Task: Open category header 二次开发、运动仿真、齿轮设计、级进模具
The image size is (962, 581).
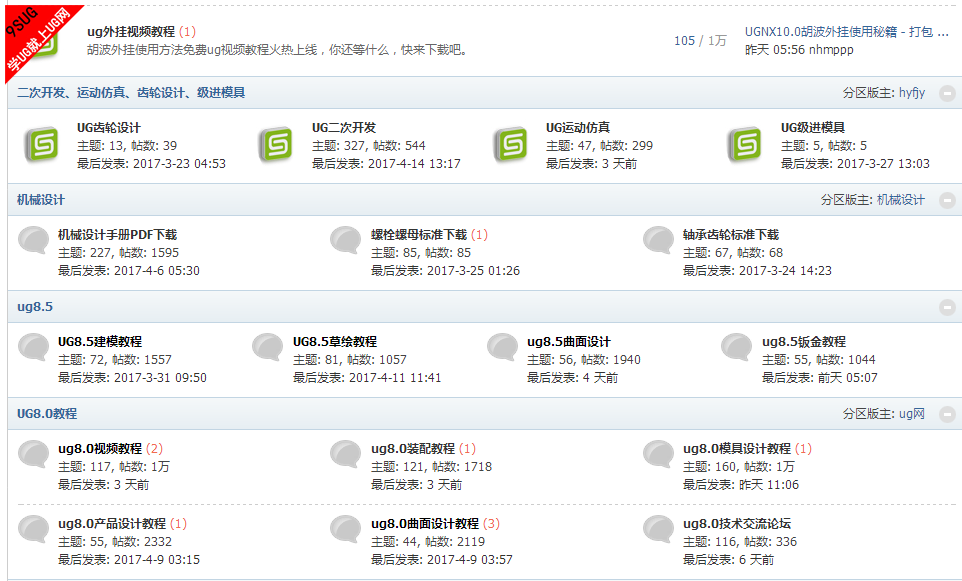Action: pos(131,93)
